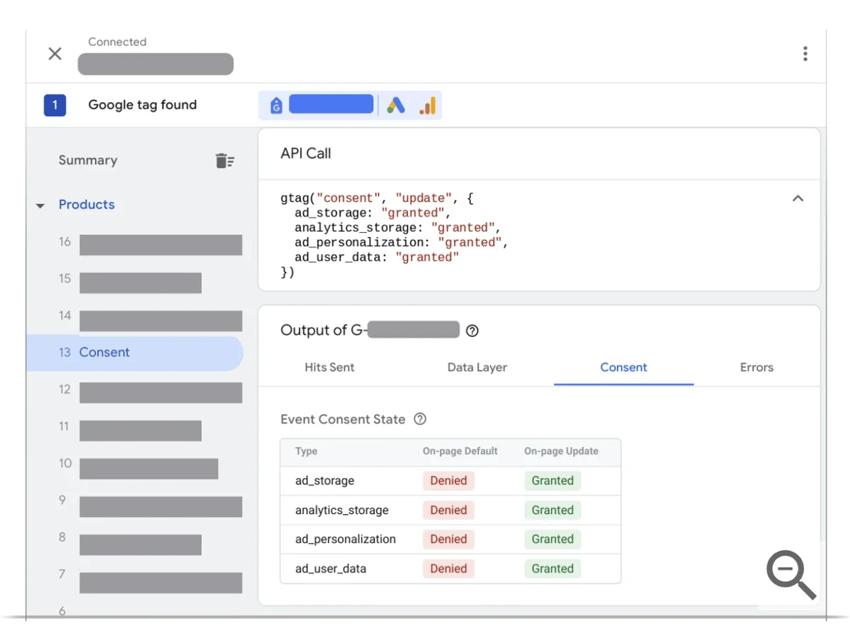850x640 pixels.
Task: Open help for Output of G- tag
Action: click(x=472, y=331)
